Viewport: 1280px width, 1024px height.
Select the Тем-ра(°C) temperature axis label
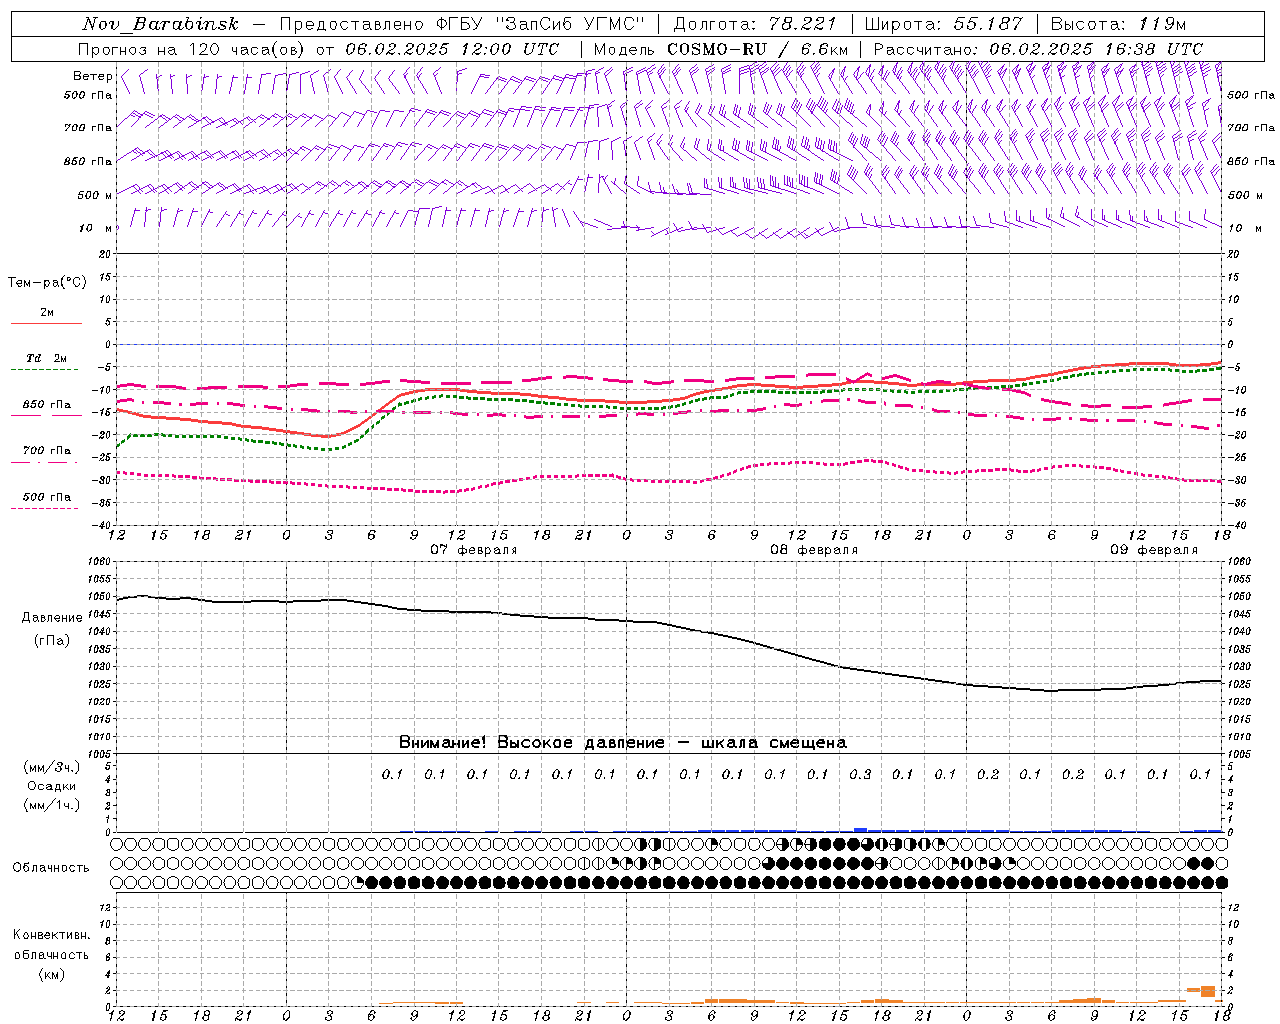(47, 283)
